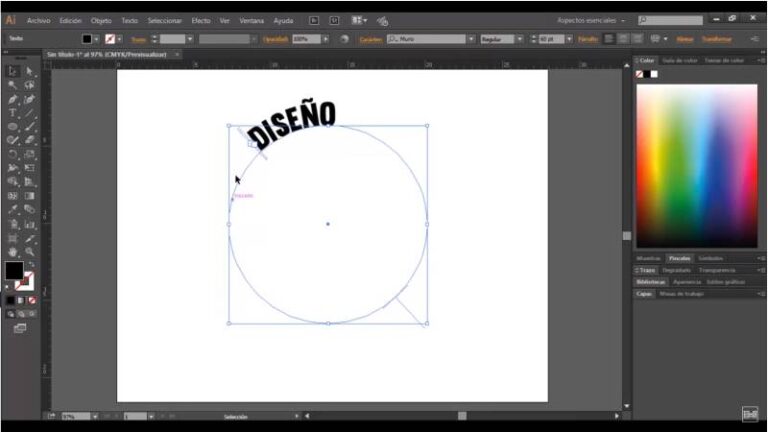Screen dimensions: 768x432
Task: Select the Lasso tool
Action: pyautogui.click(x=29, y=85)
